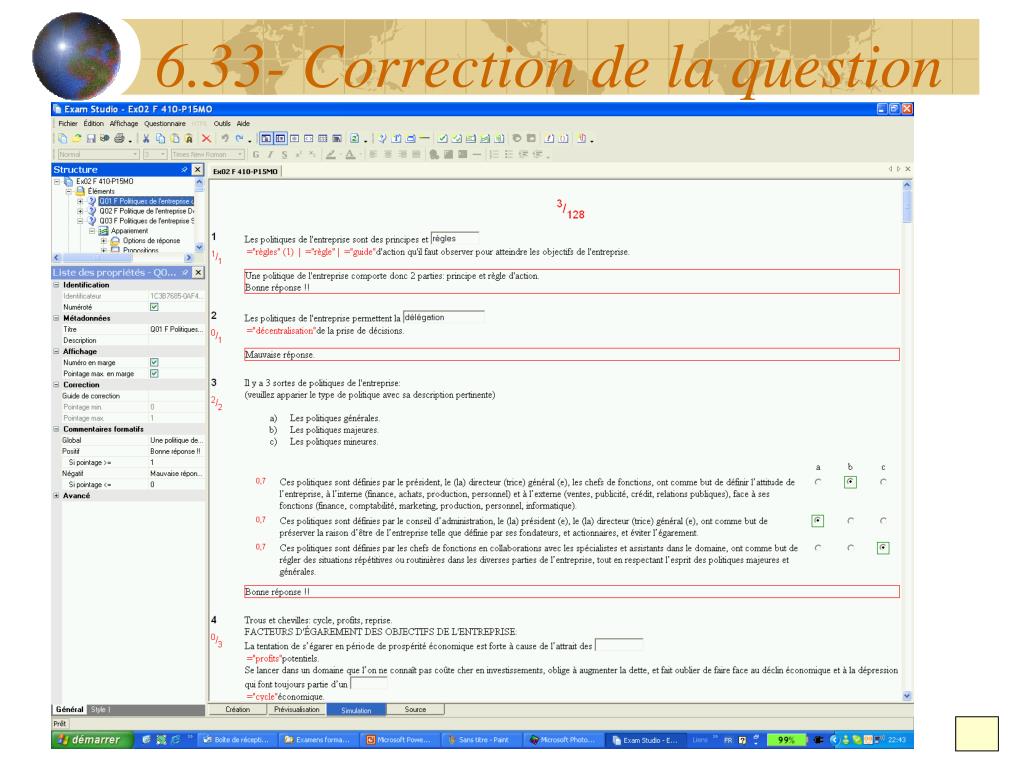Select radio b for the first proposition
Image resolution: width=1024 pixels, height=768 pixels.
(x=850, y=482)
